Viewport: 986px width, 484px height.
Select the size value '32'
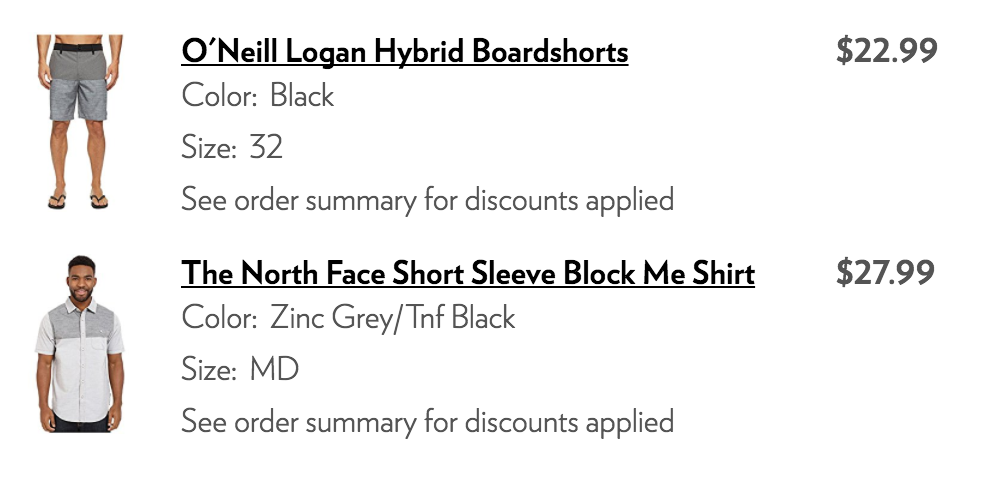coord(266,148)
